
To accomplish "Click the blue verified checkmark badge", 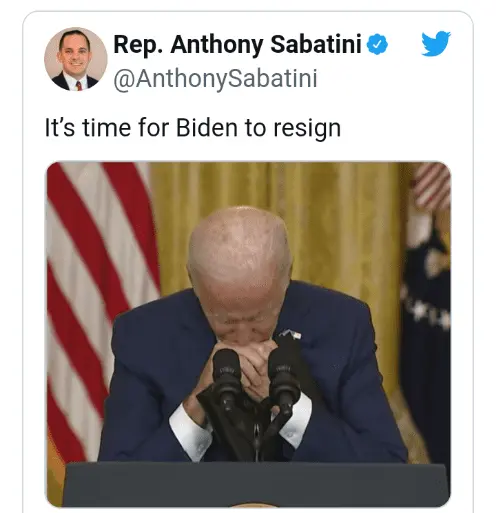I will (377, 44).
